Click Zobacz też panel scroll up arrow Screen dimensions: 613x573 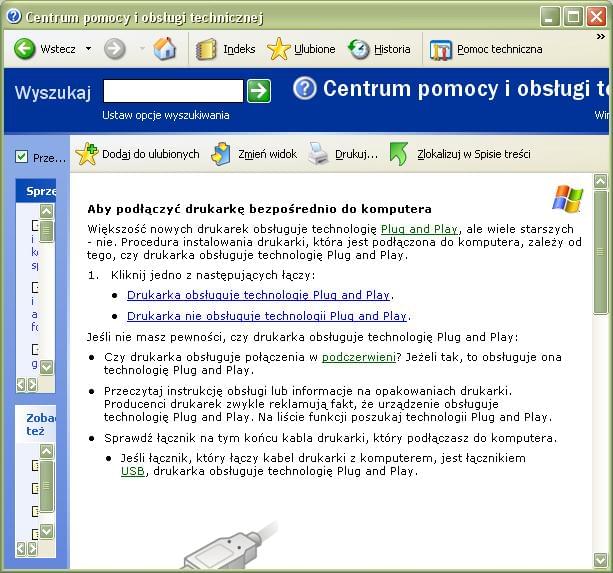[x=46, y=451]
